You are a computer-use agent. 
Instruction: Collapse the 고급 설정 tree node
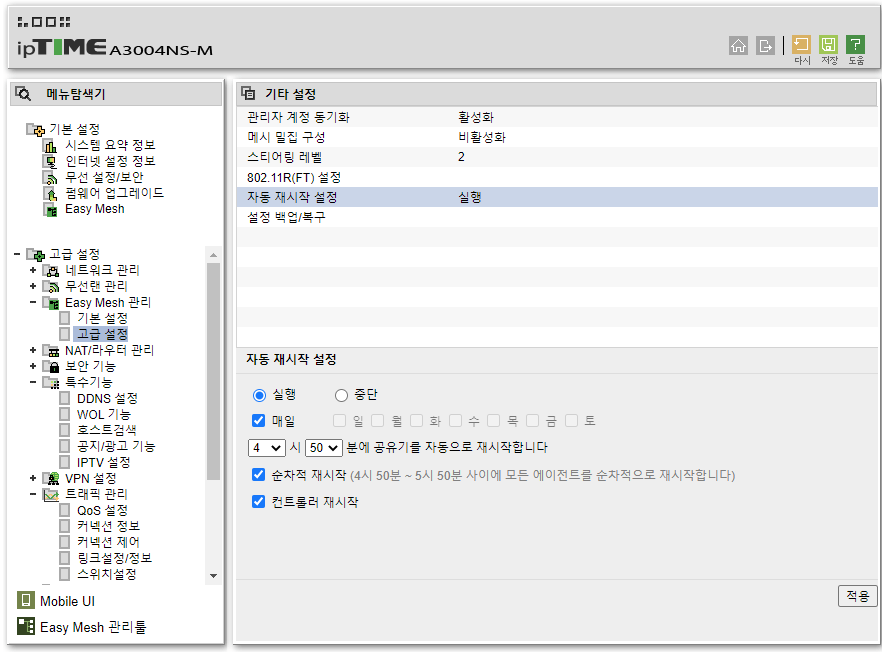click(x=17, y=254)
